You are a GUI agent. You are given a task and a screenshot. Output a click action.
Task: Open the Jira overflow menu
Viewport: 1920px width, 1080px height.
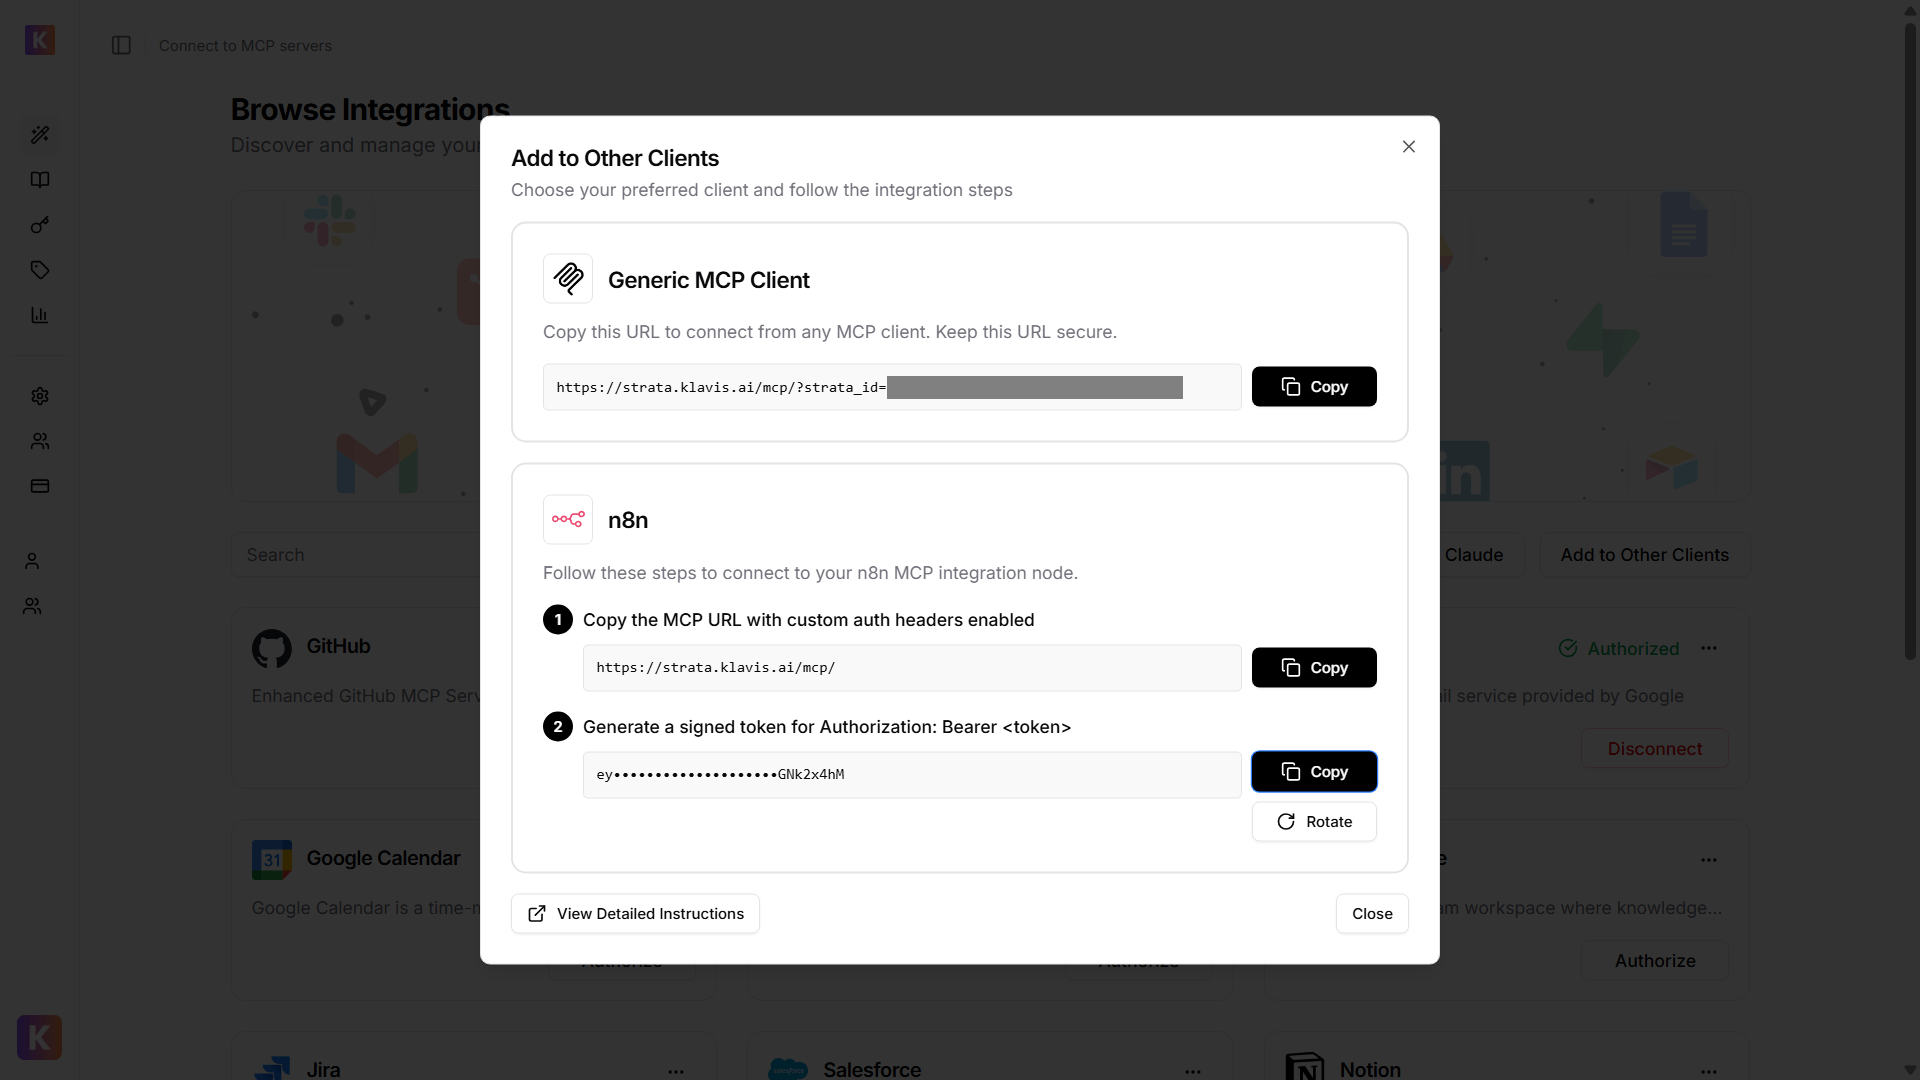coord(676,1071)
